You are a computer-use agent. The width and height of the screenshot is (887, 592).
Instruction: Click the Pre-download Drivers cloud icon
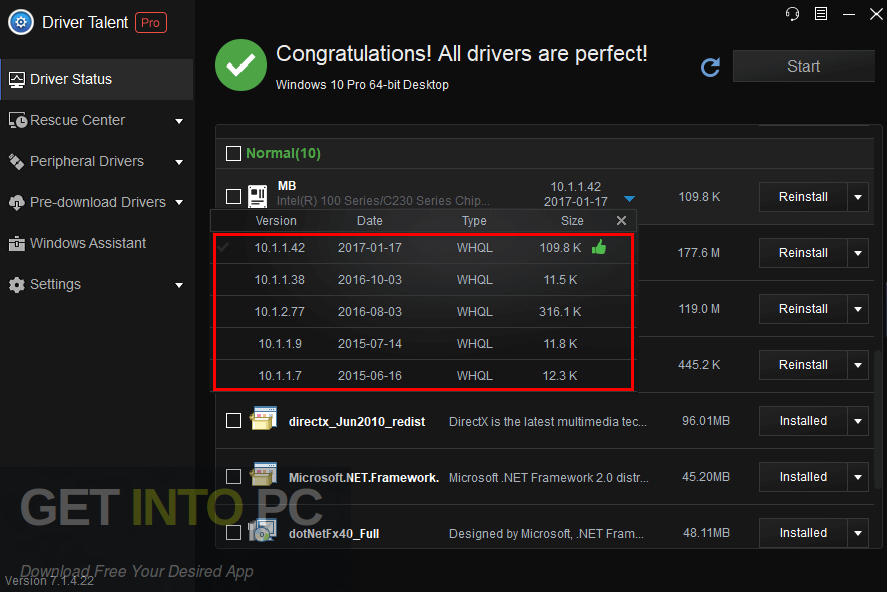(x=17, y=202)
